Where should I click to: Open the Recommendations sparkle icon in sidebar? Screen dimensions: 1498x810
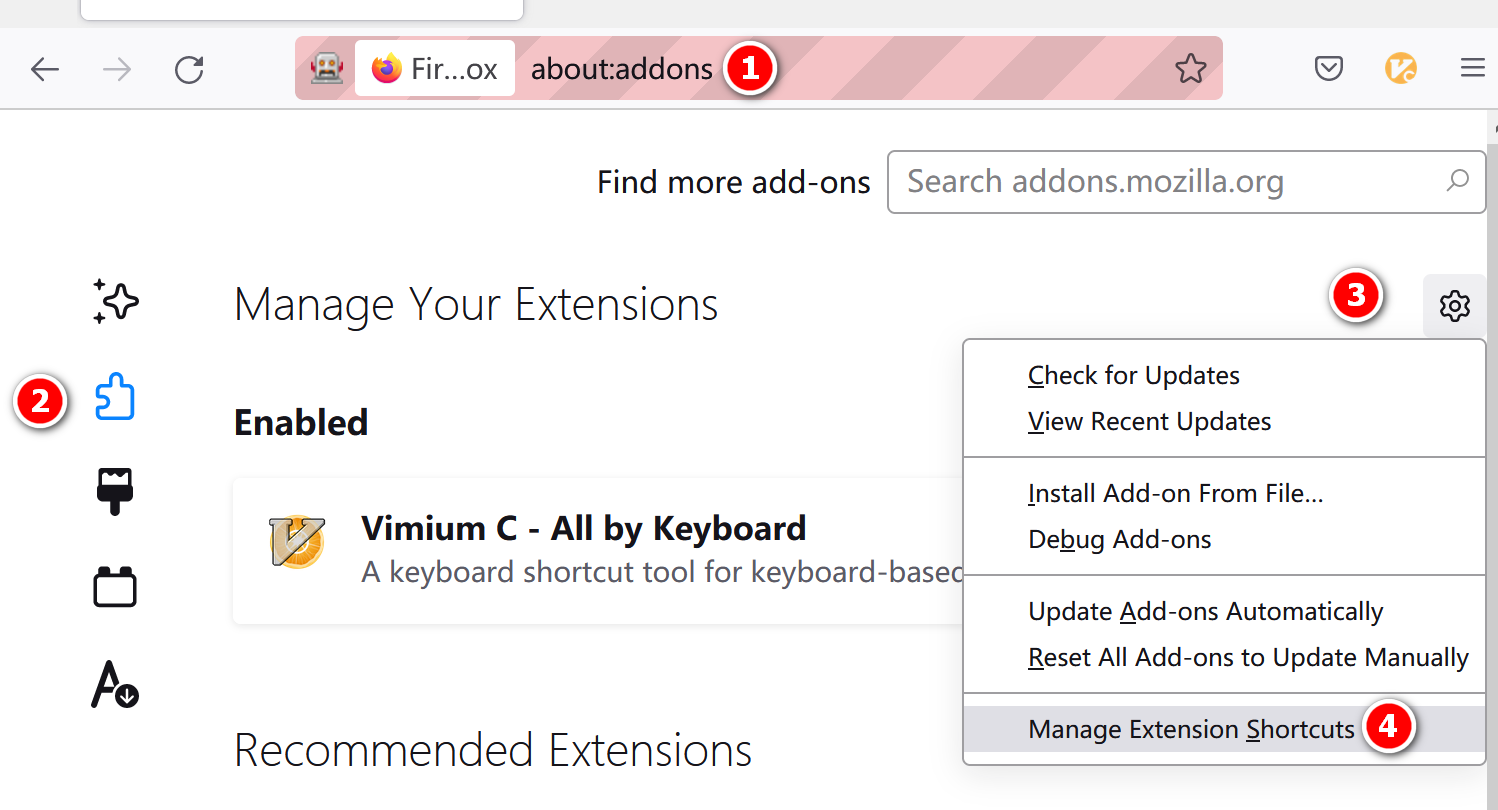click(115, 301)
